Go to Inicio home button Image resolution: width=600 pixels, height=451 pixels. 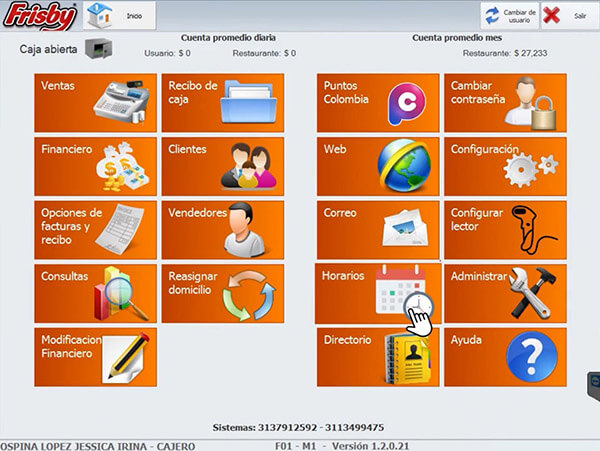pos(119,16)
